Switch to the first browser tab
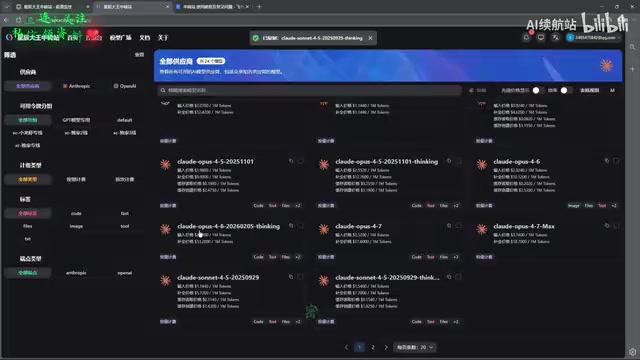 tap(52, 7)
